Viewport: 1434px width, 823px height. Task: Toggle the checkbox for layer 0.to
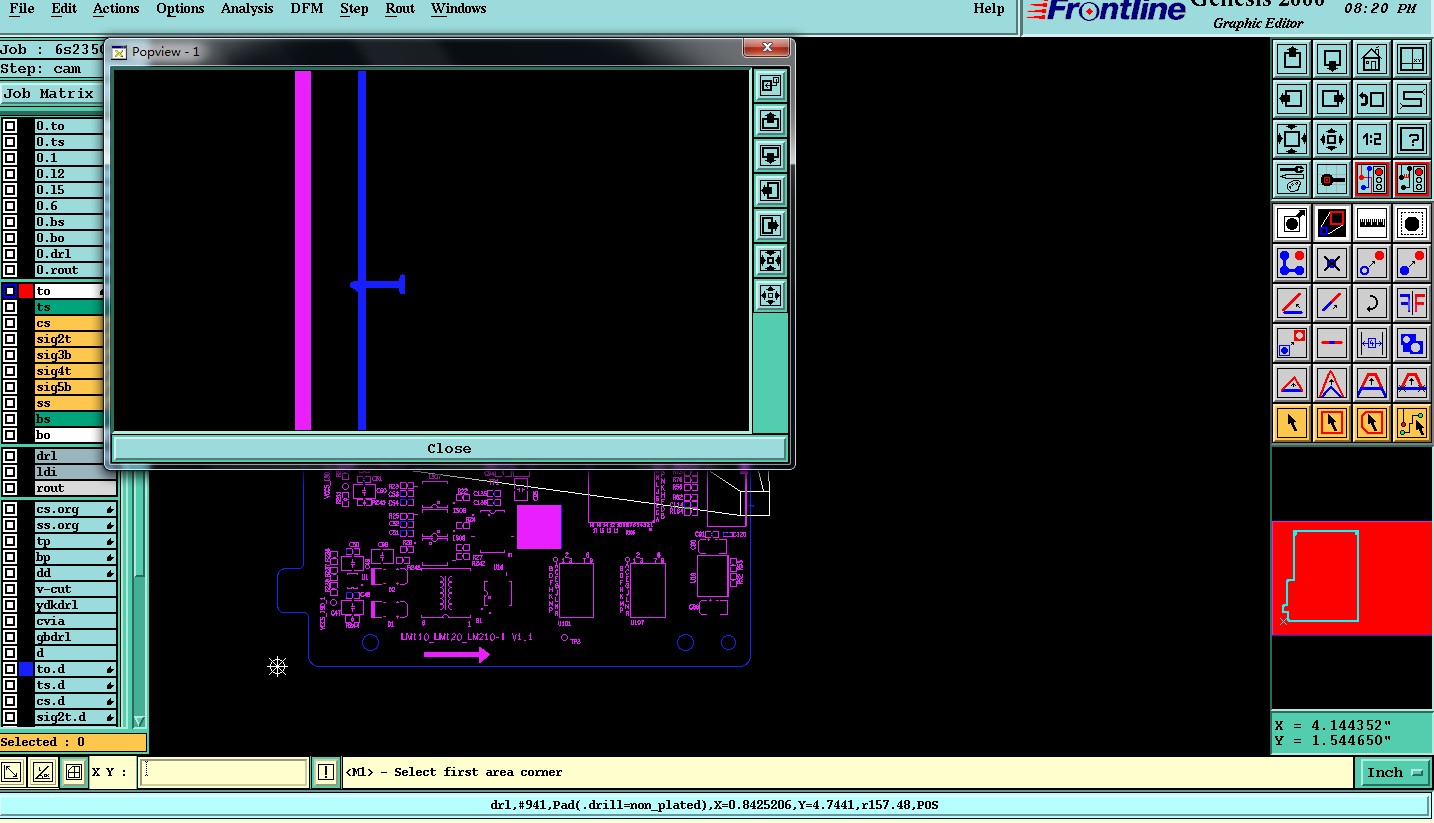coord(10,126)
